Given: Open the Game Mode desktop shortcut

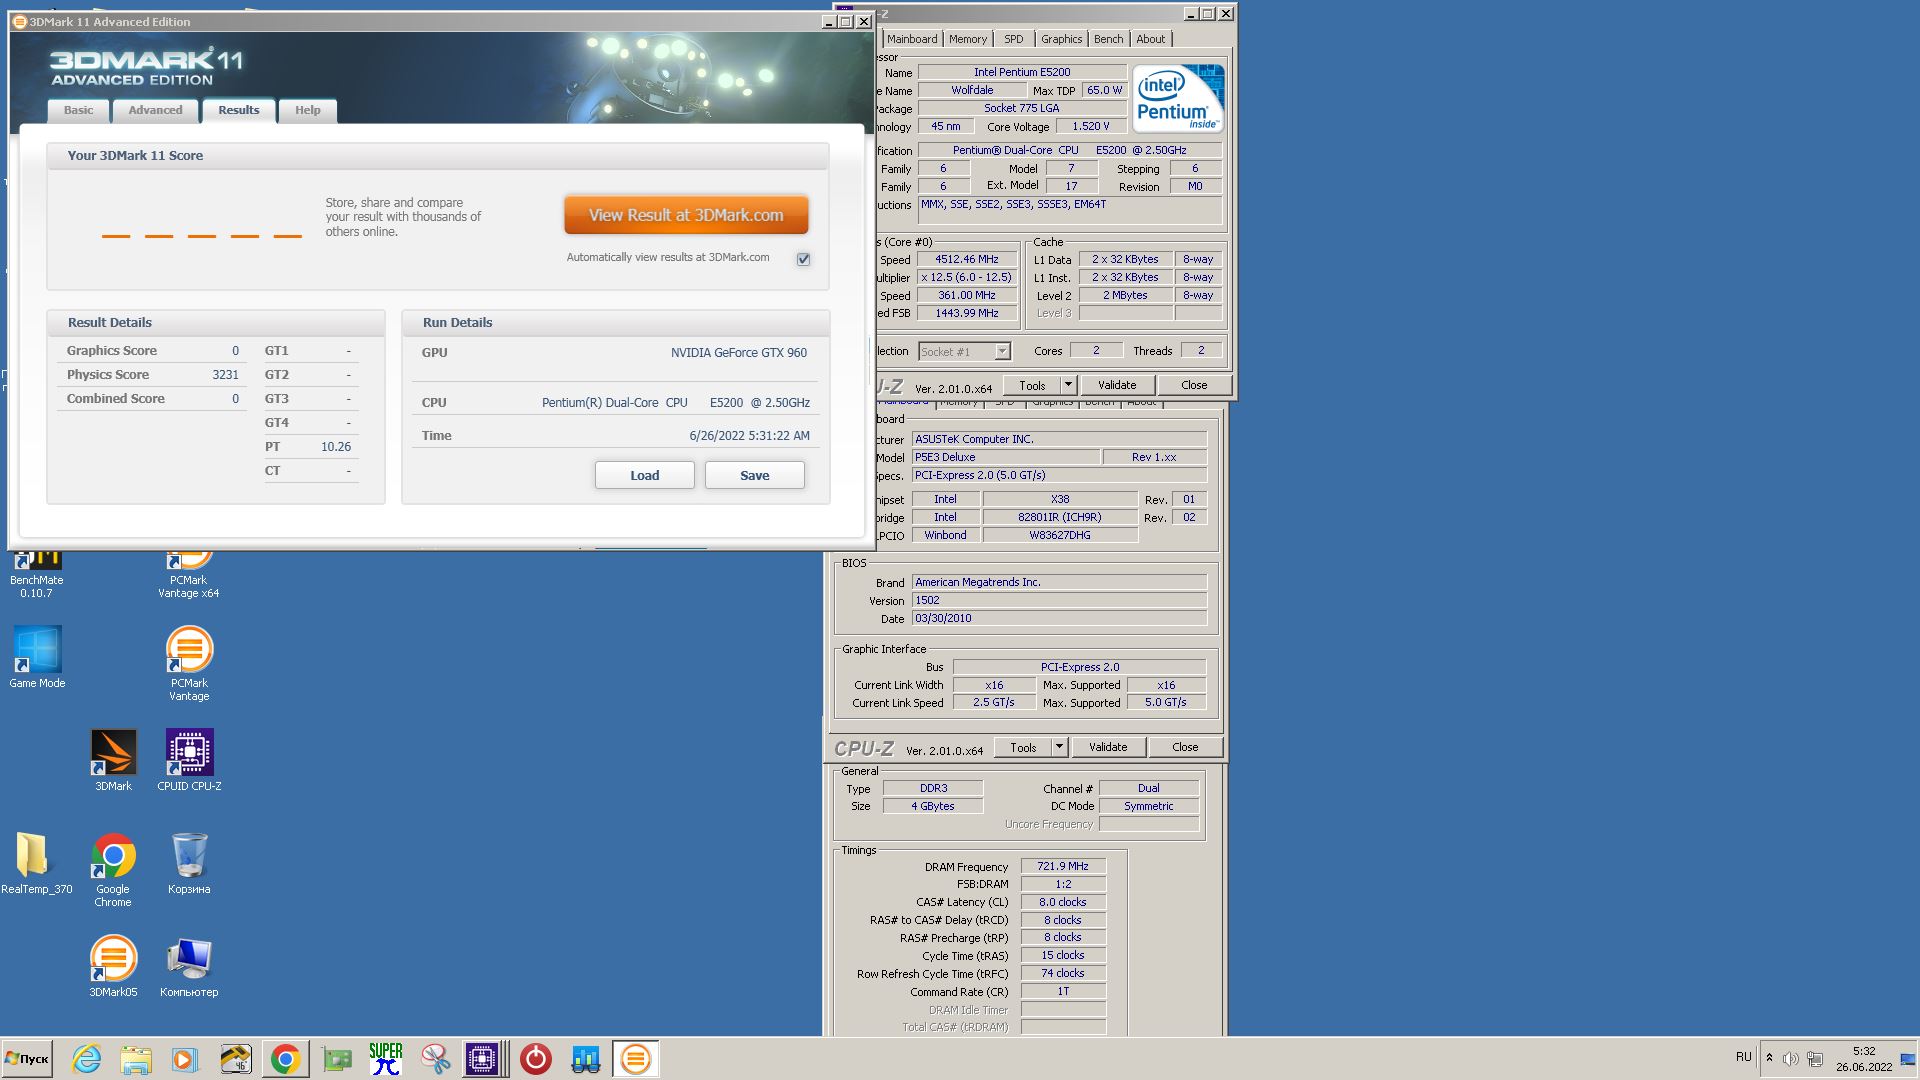Looking at the screenshot, I should point(37,657).
